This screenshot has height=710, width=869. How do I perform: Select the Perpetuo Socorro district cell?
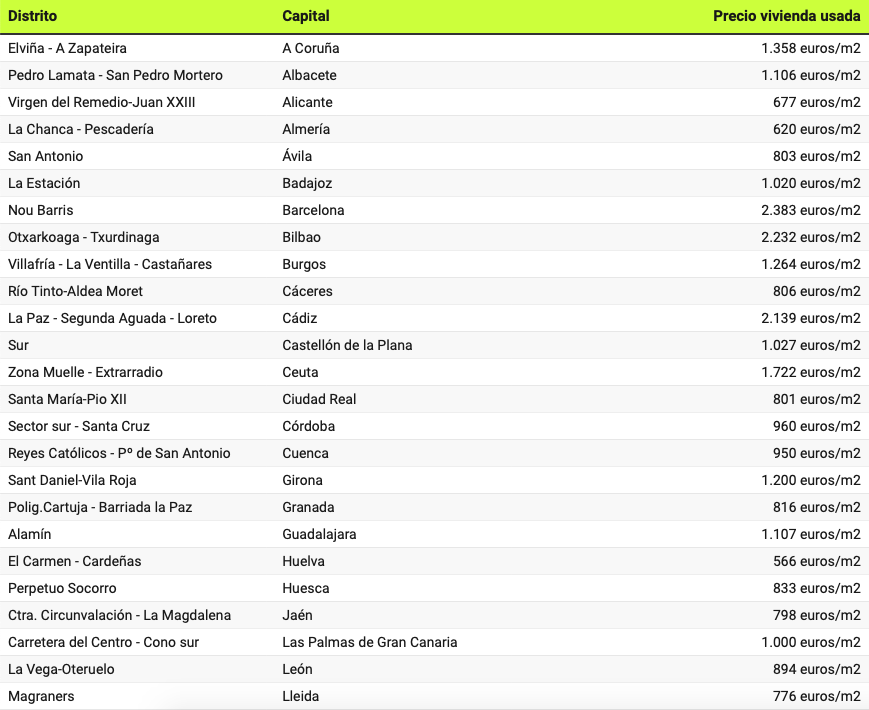pos(62,588)
